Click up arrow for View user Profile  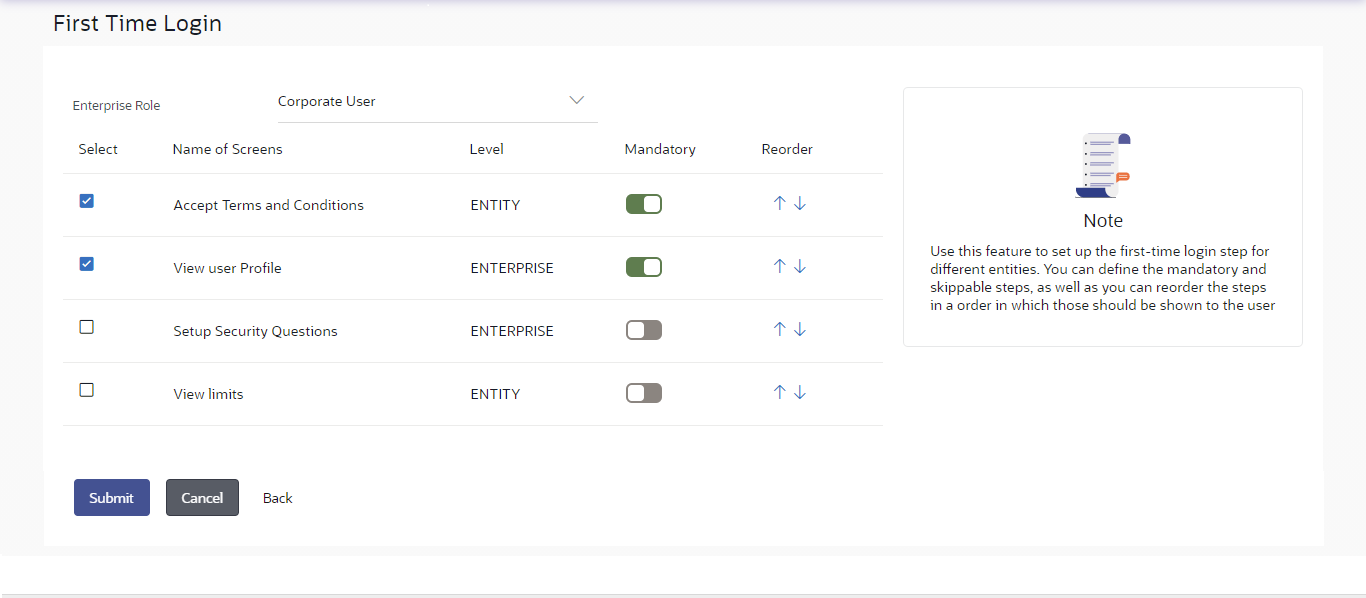point(780,266)
